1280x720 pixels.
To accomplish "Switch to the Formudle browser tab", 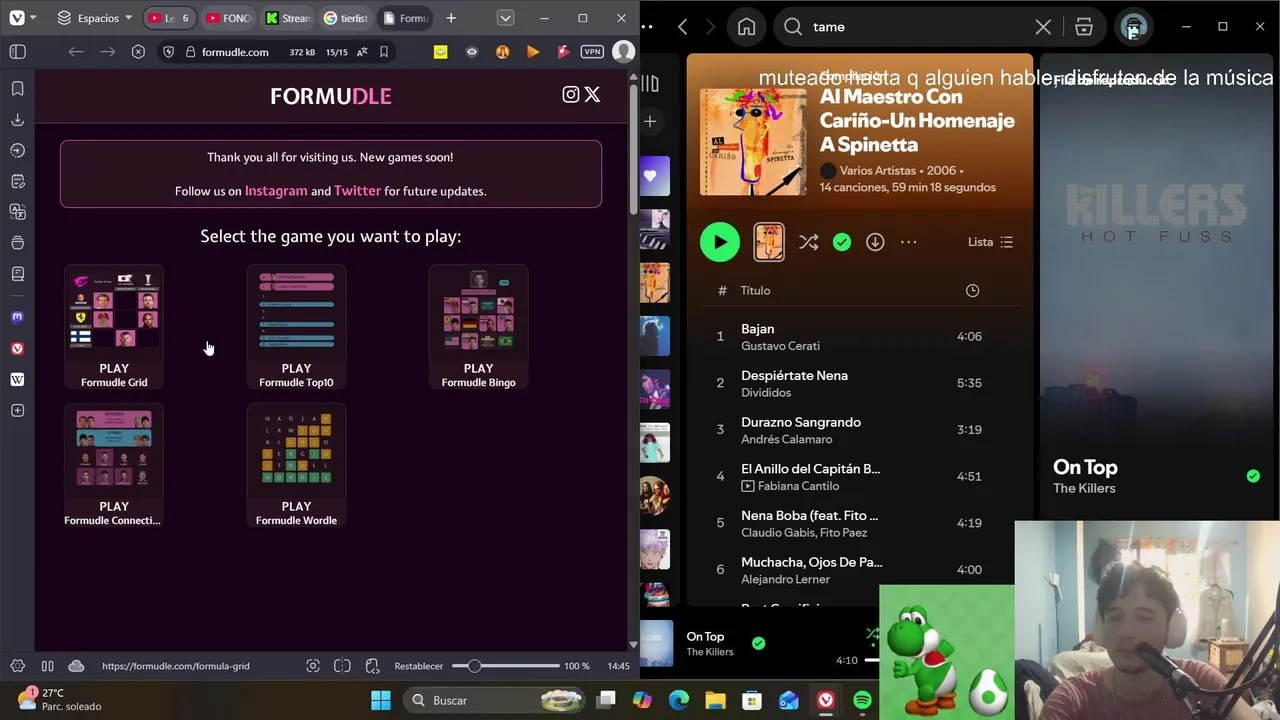I will click(x=405, y=18).
